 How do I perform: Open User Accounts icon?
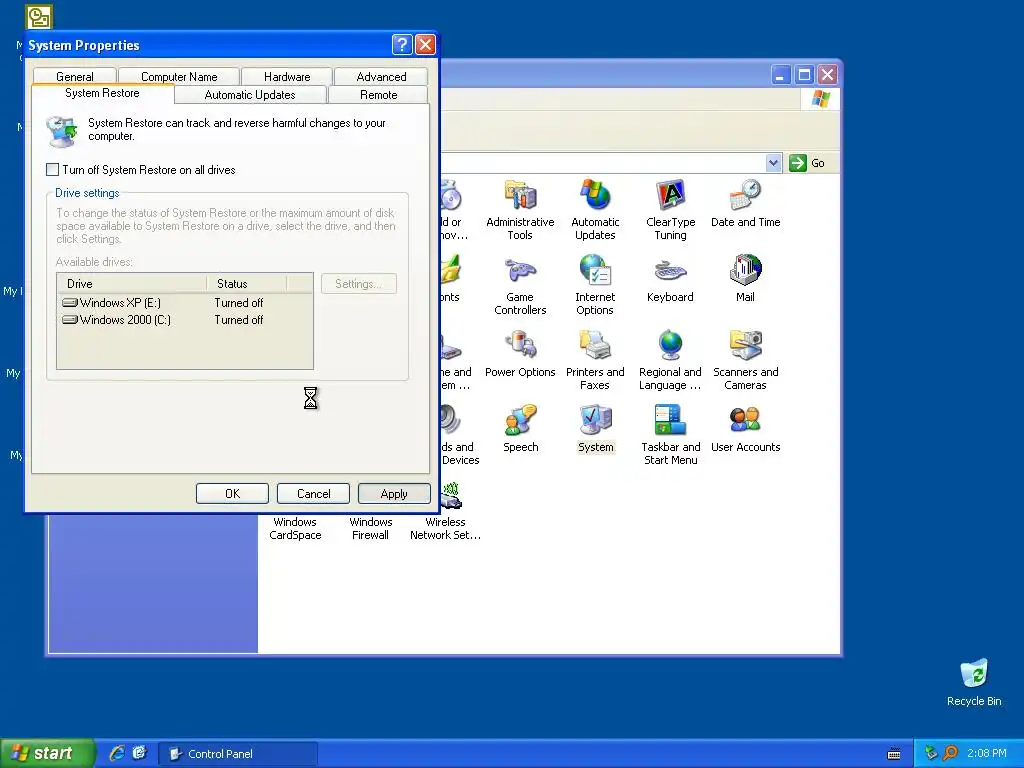coord(745,429)
